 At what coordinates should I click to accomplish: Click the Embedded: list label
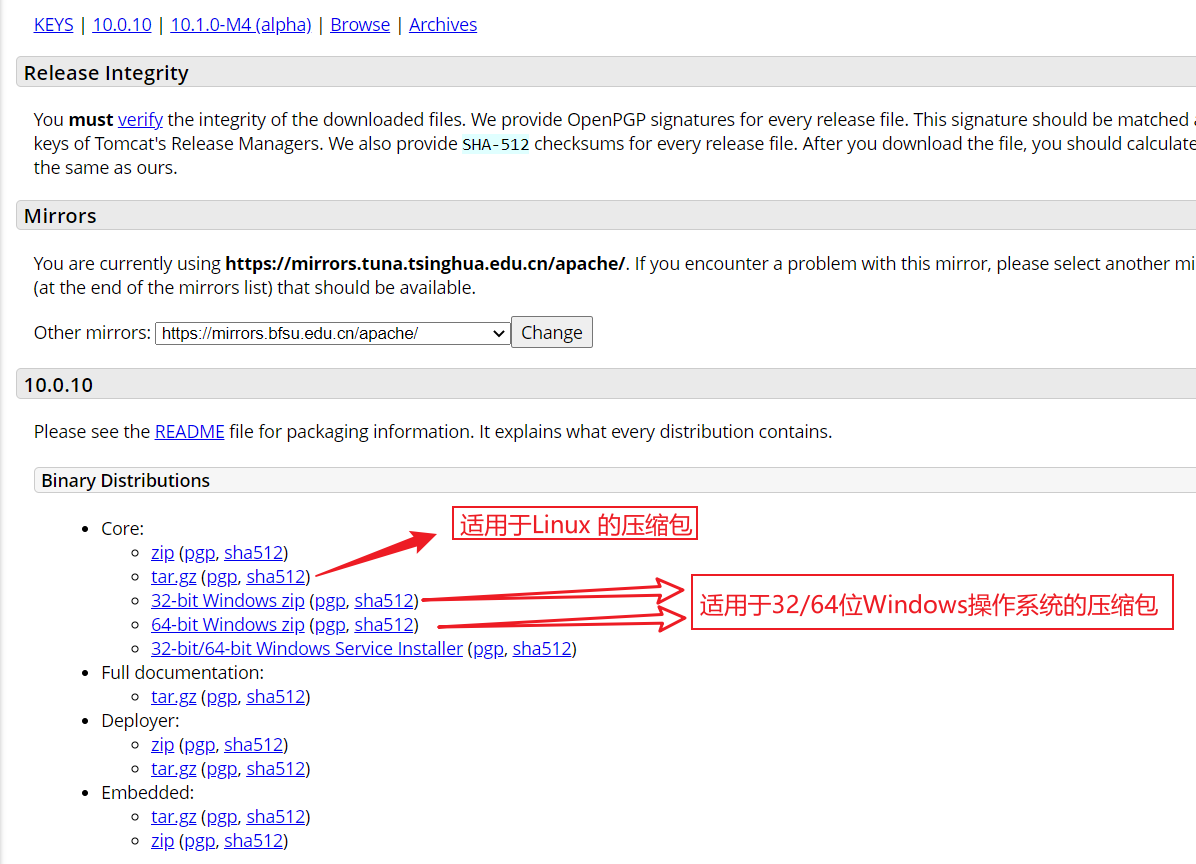[147, 793]
